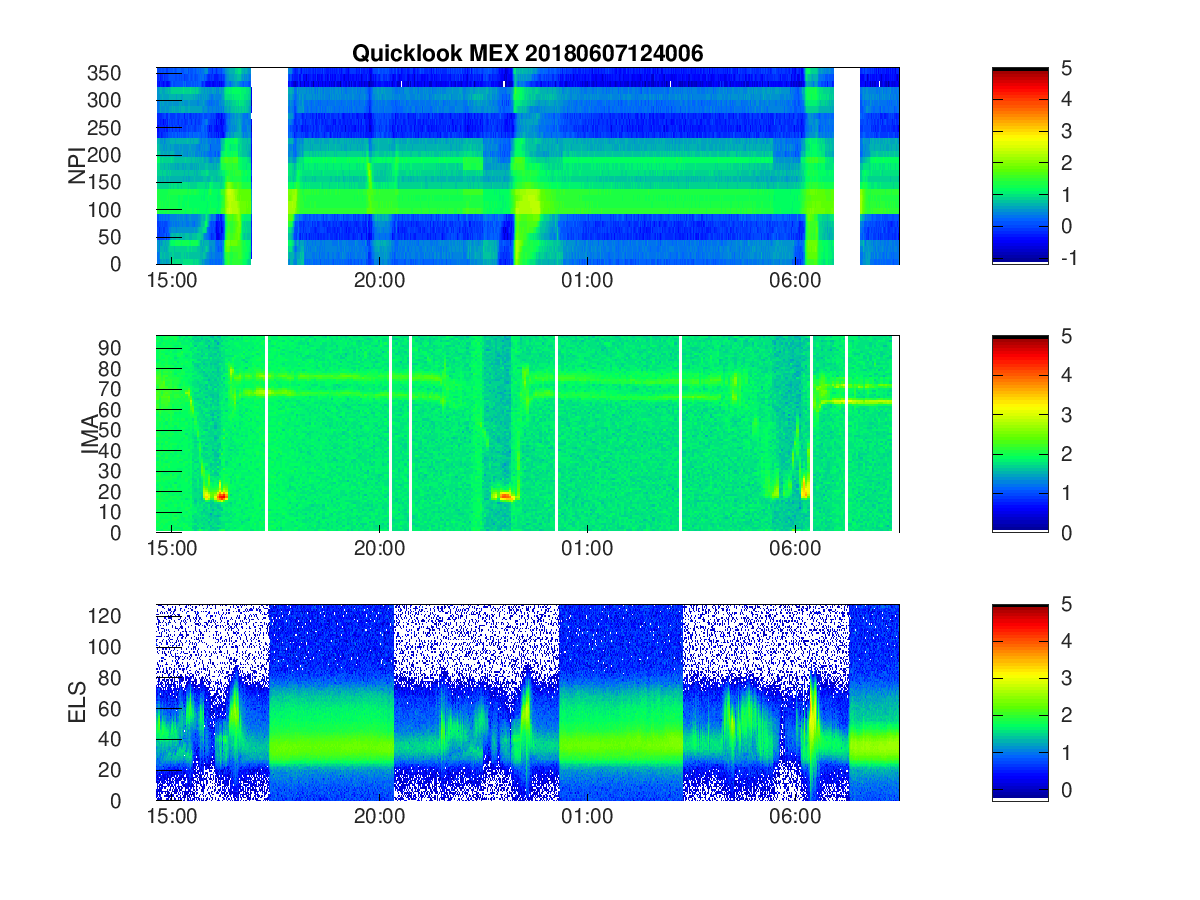This screenshot has width=1200, height=900.
Task: Click the NPI panel colorbar
Action: 1020,166
